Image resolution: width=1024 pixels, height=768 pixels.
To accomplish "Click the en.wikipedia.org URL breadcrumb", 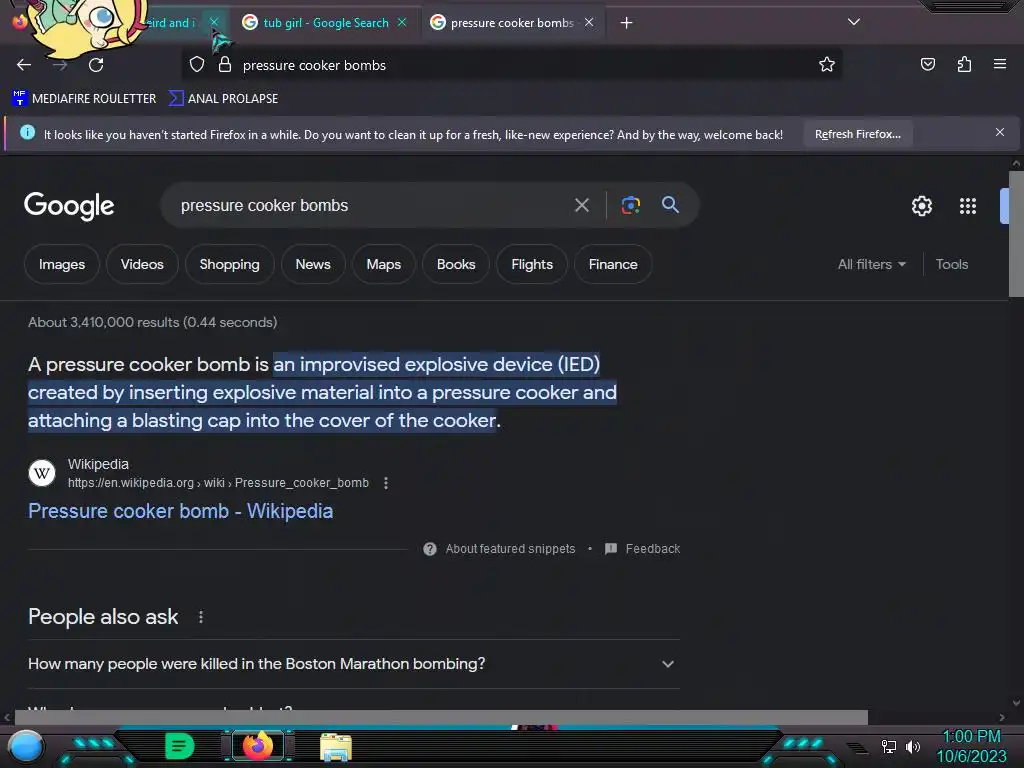I will [218, 483].
